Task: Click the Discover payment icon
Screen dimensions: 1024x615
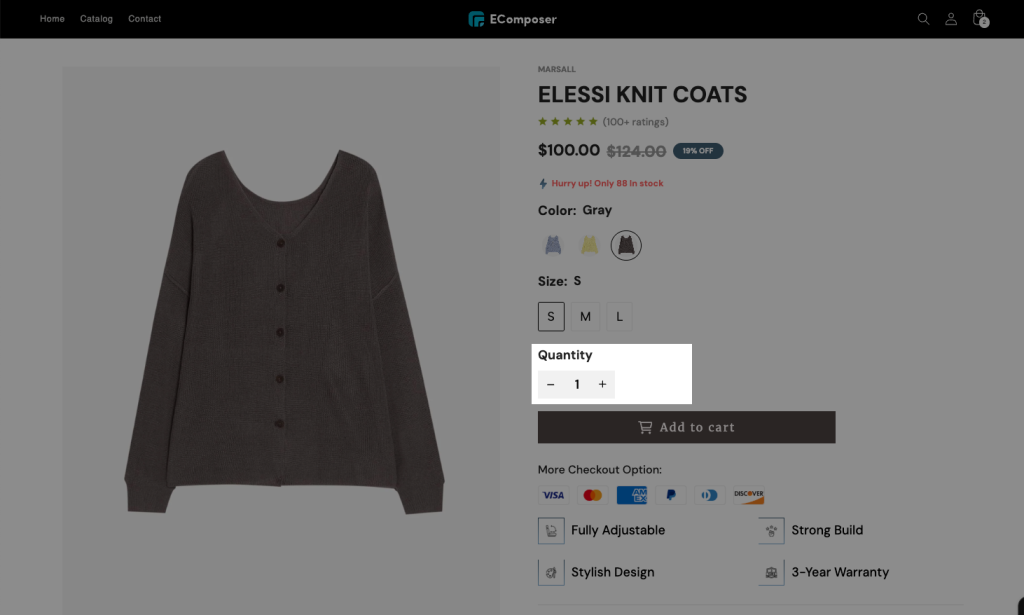Action: [748, 495]
